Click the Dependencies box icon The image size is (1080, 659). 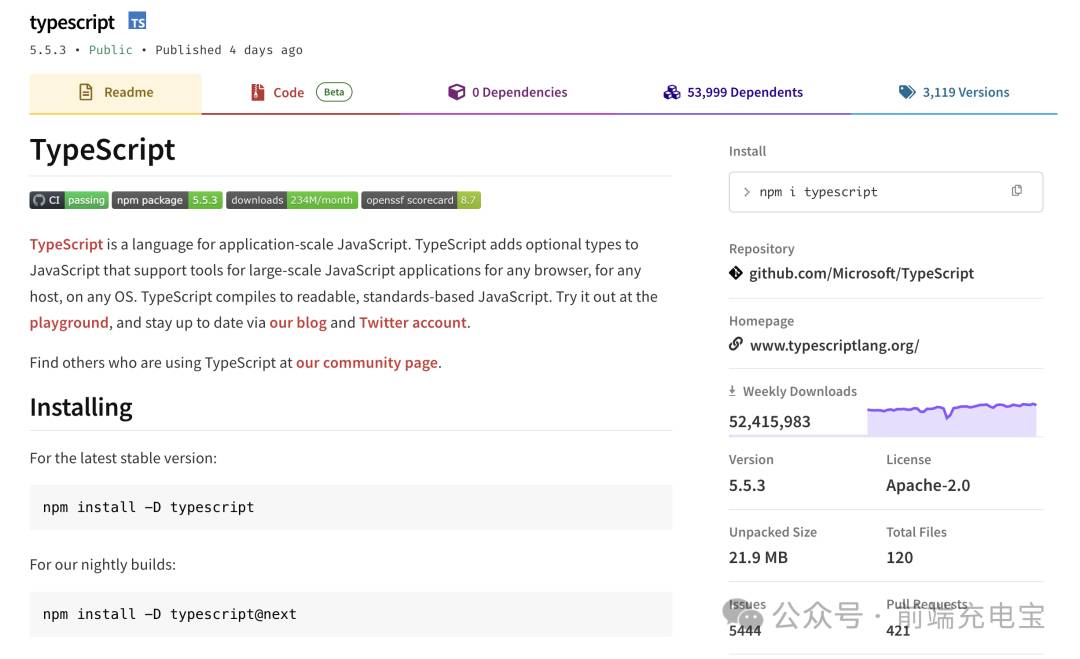pyautogui.click(x=456, y=92)
